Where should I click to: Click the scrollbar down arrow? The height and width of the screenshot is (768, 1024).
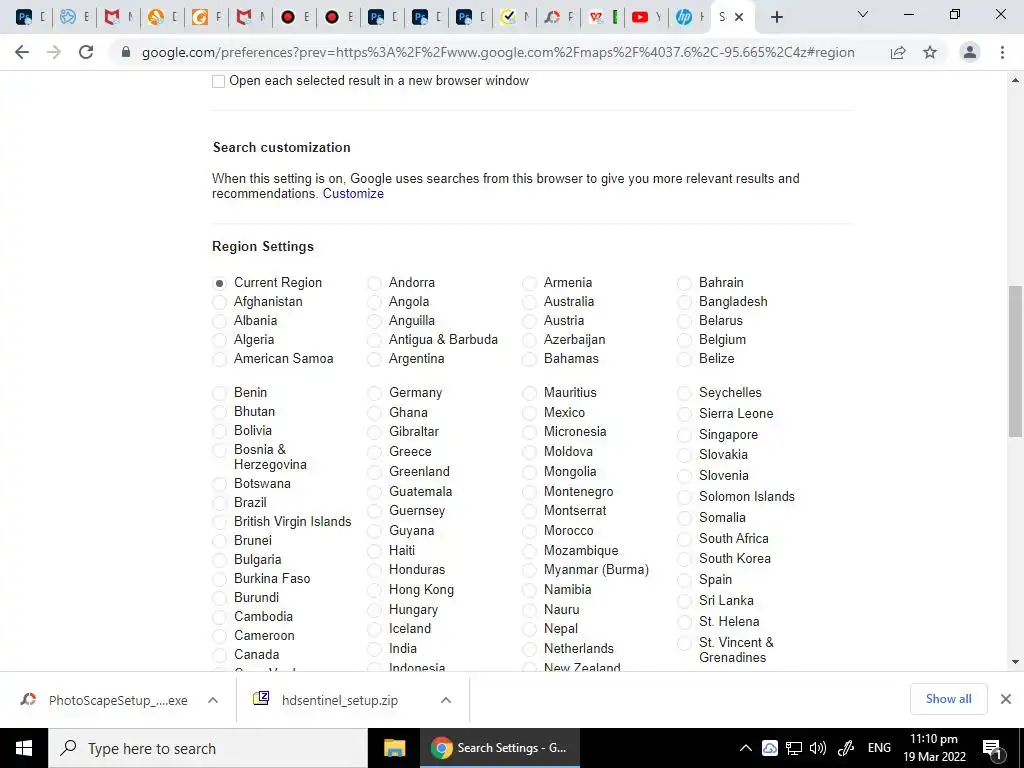(1015, 662)
